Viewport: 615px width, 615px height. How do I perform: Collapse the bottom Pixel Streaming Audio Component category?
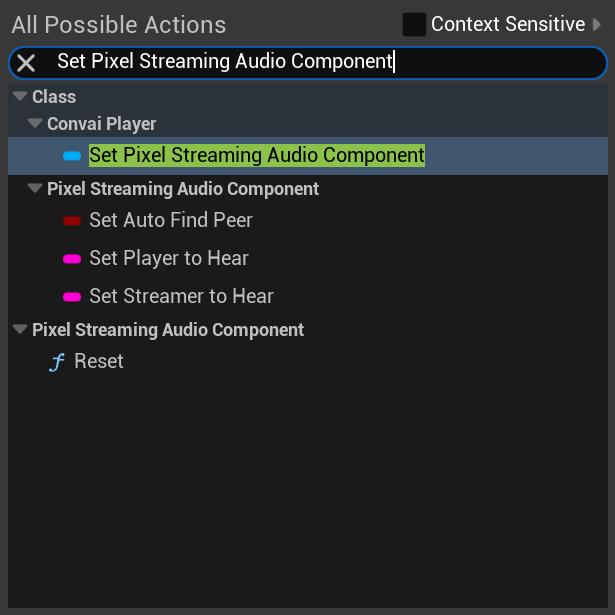(x=20, y=329)
